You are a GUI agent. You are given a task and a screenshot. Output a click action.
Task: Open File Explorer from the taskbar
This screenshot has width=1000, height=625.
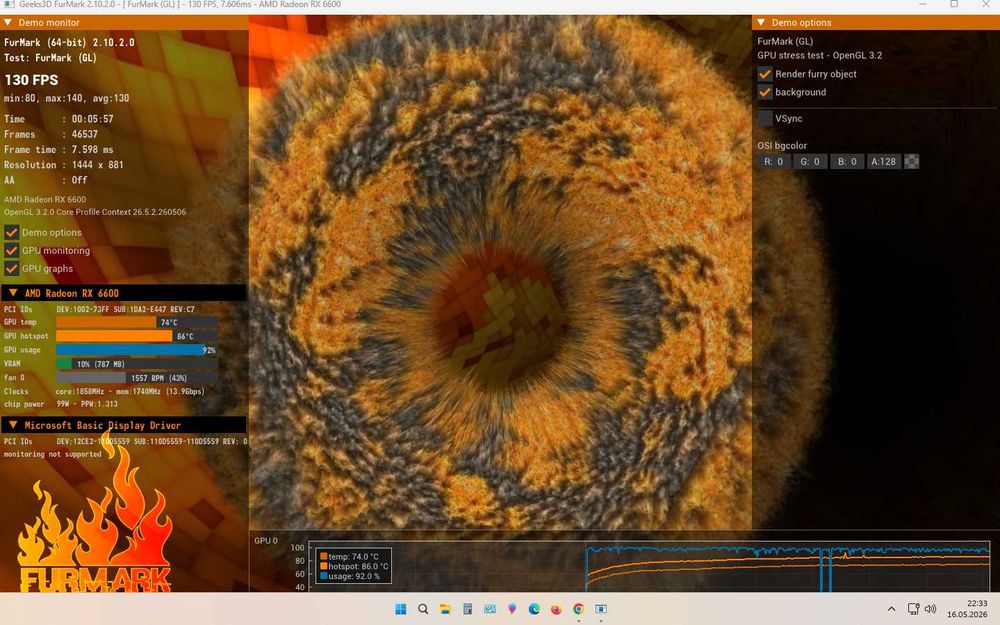point(445,609)
